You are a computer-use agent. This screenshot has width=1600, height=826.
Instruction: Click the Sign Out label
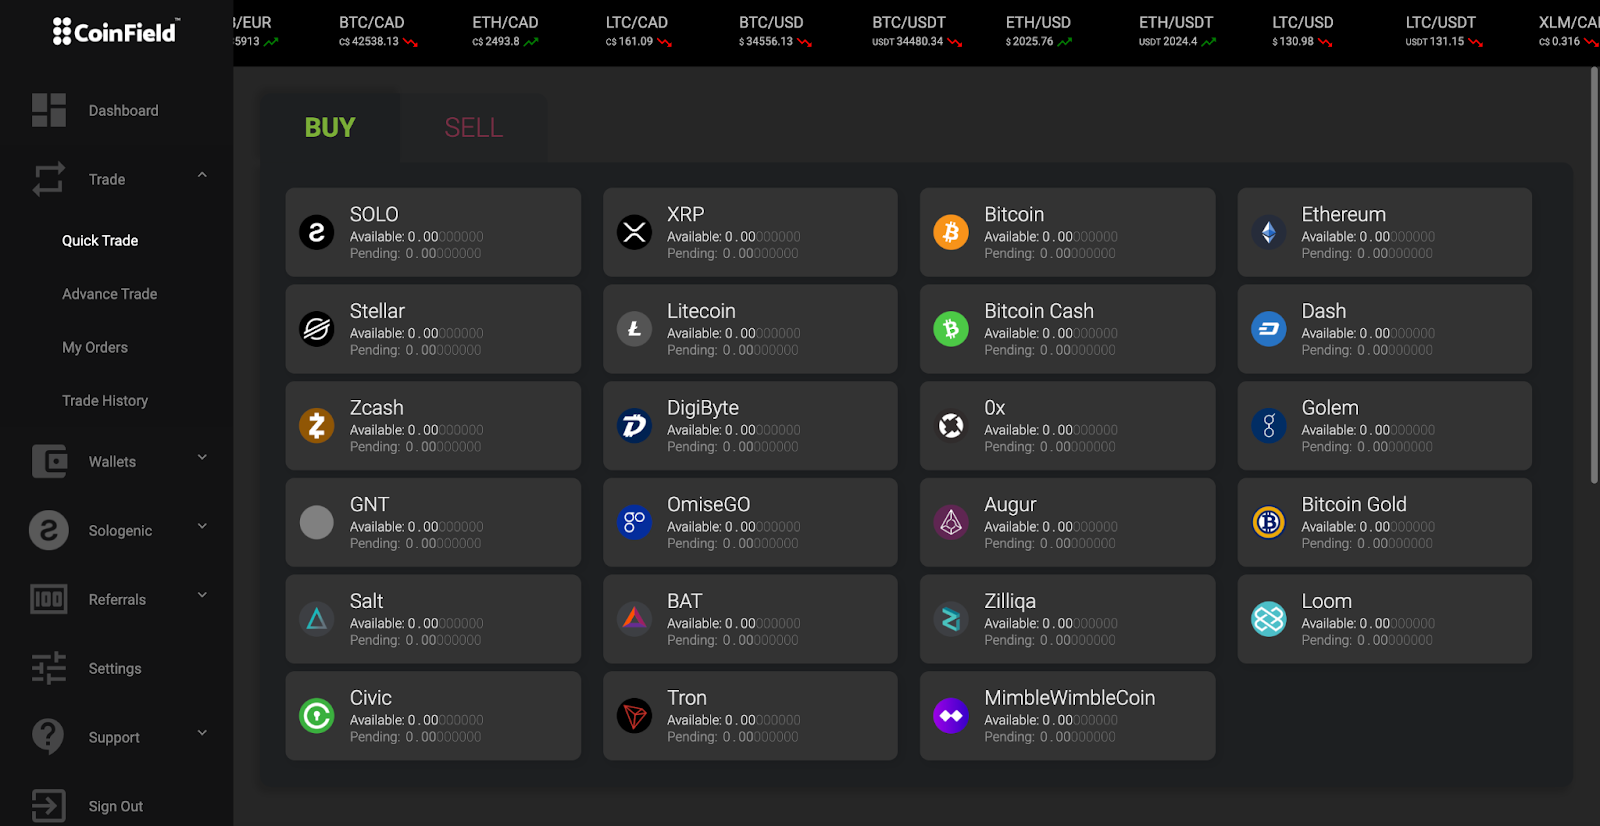pyautogui.click(x=116, y=806)
